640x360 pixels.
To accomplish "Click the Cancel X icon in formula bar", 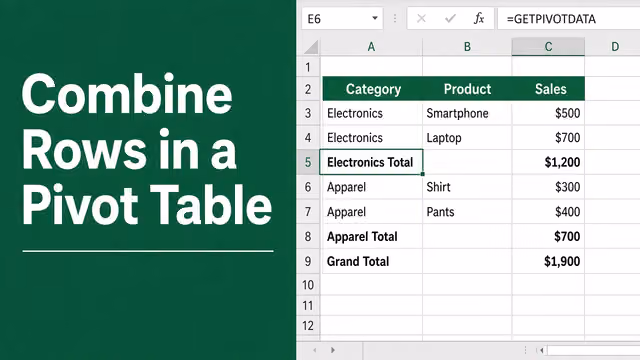I will click(x=421, y=18).
